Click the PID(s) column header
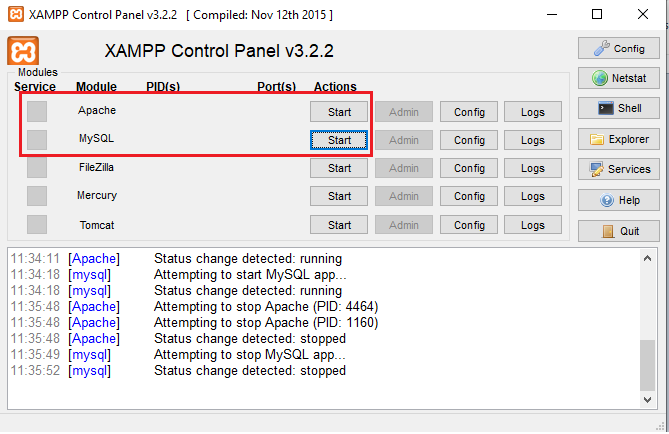The width and height of the screenshot is (669, 434). pos(163,87)
